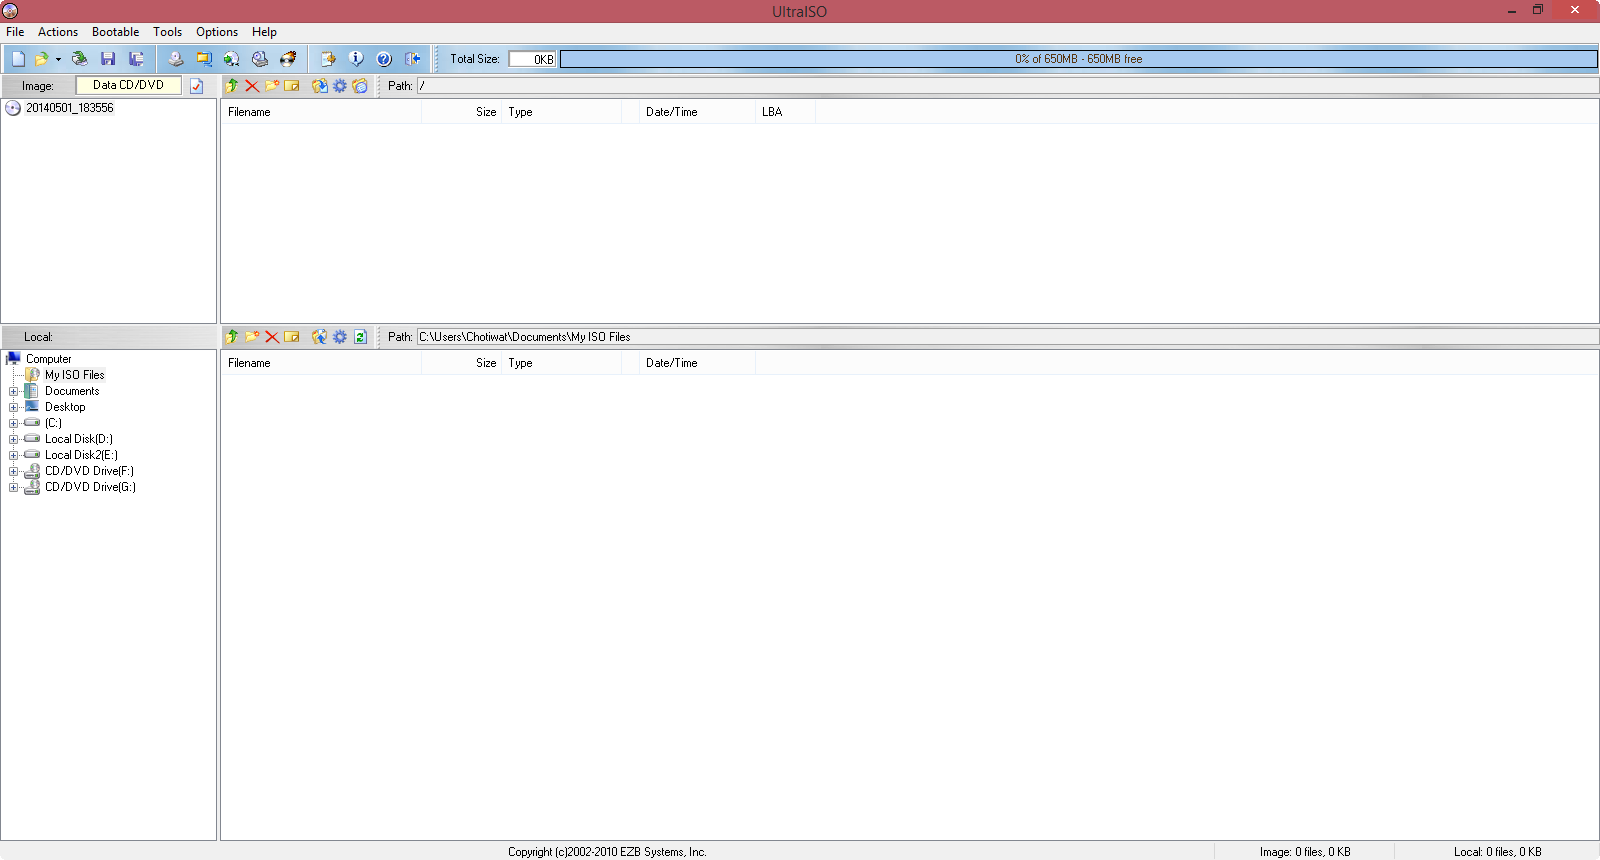Click the Image pane Path field
The height and width of the screenshot is (860, 1600).
click(1007, 86)
